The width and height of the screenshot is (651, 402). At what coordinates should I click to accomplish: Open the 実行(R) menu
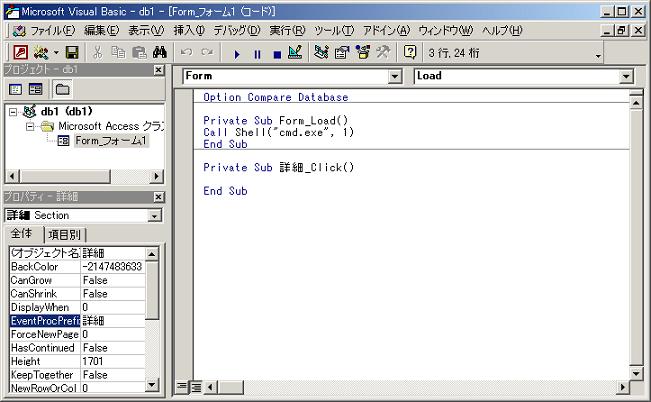pyautogui.click(x=287, y=30)
